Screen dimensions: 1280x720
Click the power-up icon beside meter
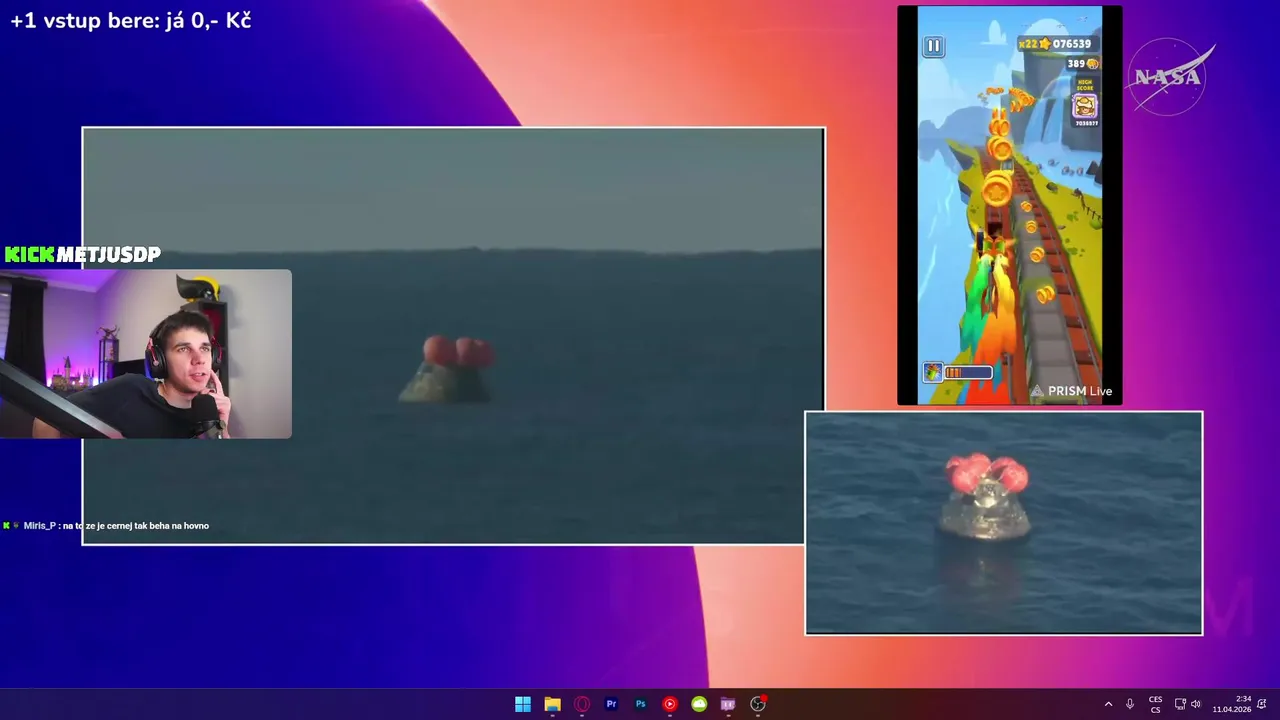pos(932,373)
